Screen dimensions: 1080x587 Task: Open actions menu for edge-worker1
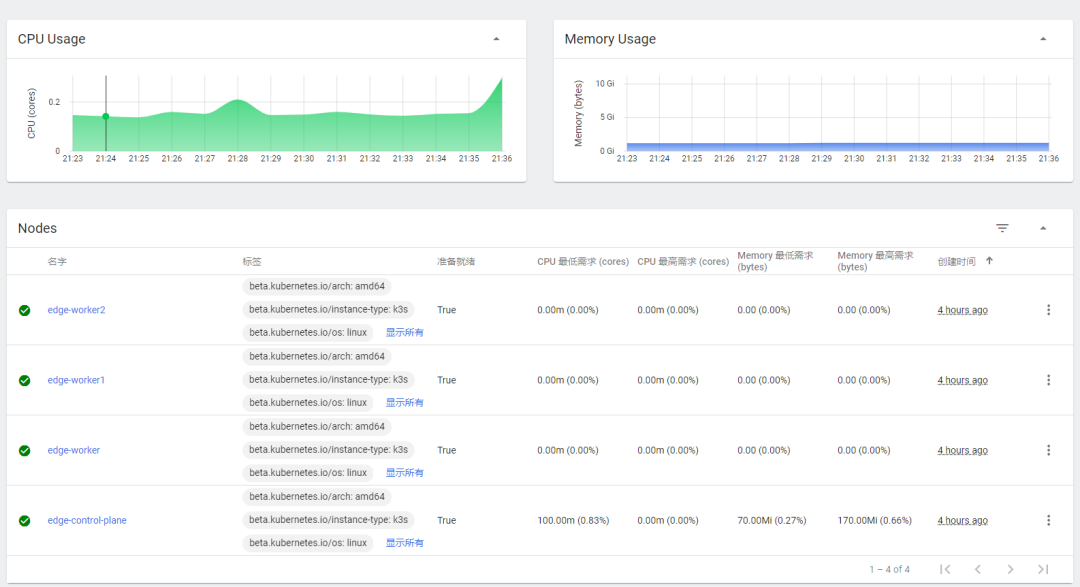tap(1048, 380)
